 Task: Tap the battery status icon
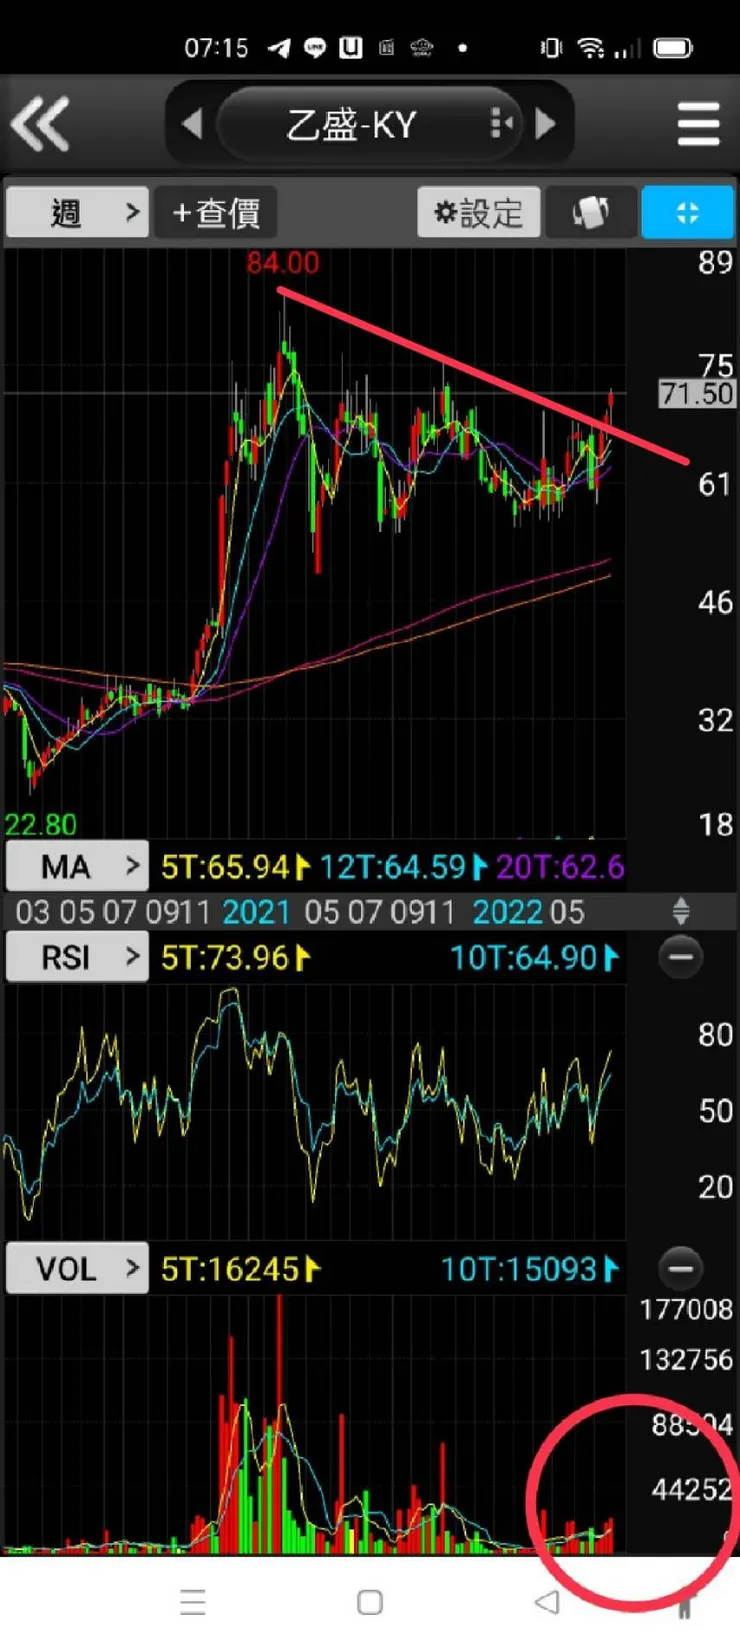click(x=672, y=47)
